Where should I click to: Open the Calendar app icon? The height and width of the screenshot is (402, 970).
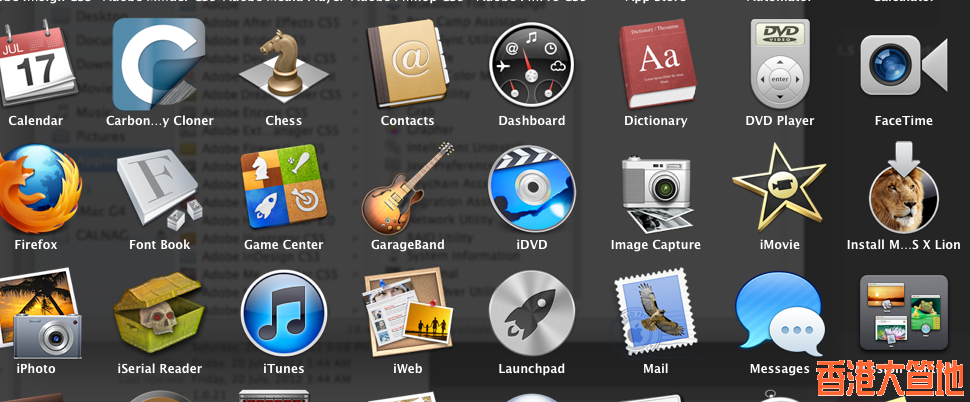36,64
